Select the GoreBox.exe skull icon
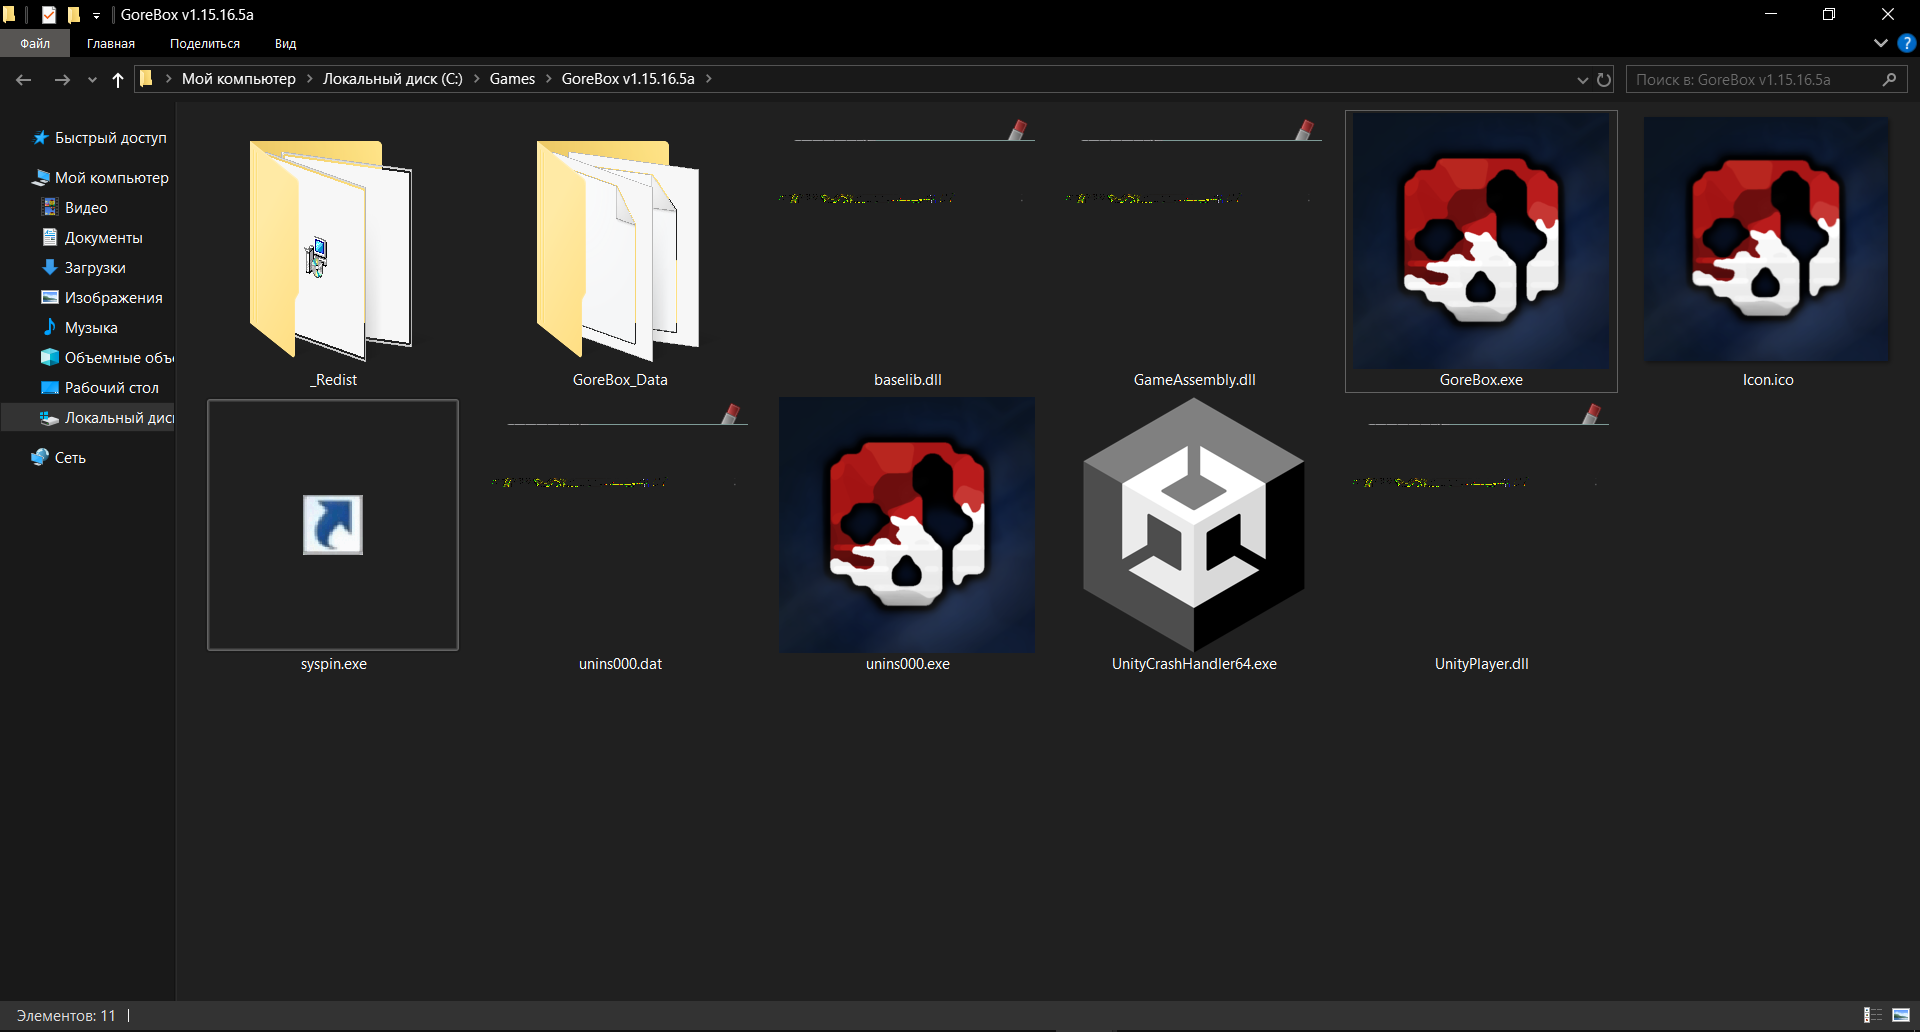Image resolution: width=1920 pixels, height=1032 pixels. coord(1481,240)
